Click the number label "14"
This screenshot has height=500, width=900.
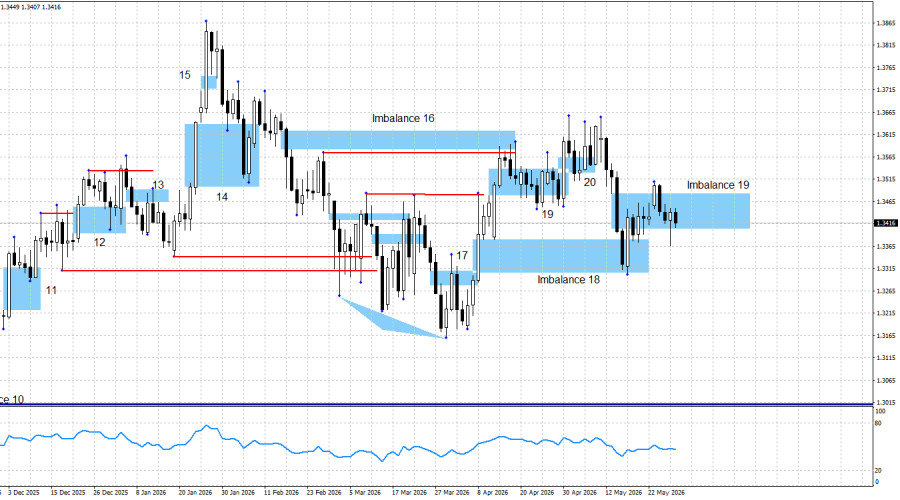222,197
